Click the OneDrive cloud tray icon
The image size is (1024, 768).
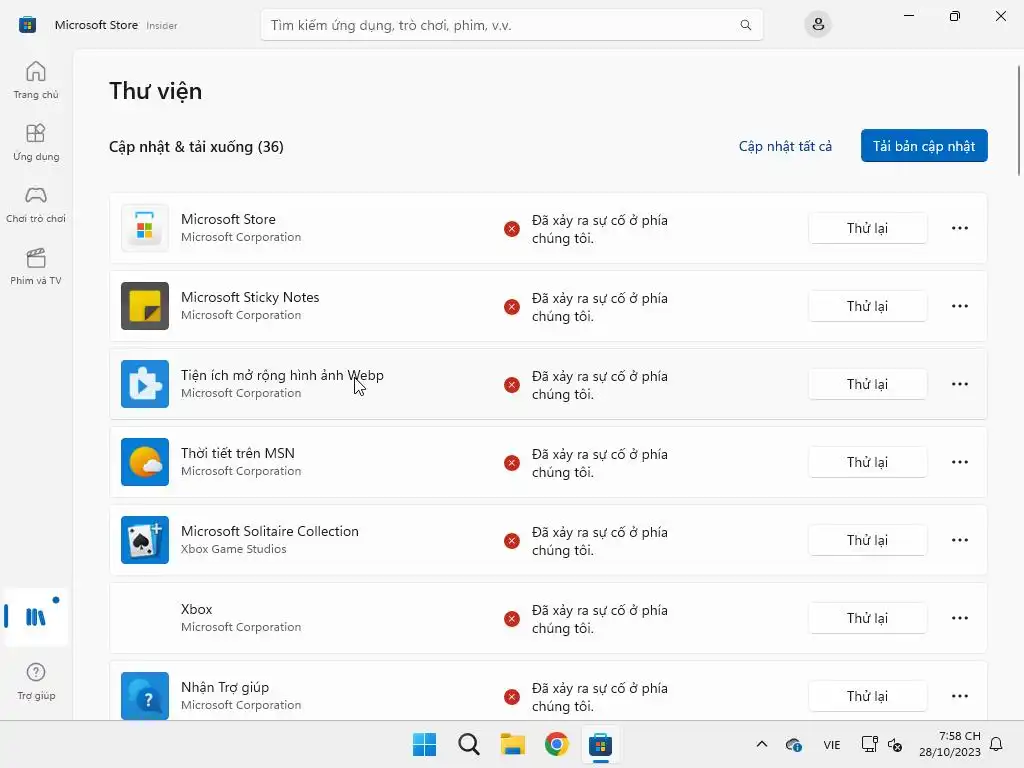click(793, 744)
